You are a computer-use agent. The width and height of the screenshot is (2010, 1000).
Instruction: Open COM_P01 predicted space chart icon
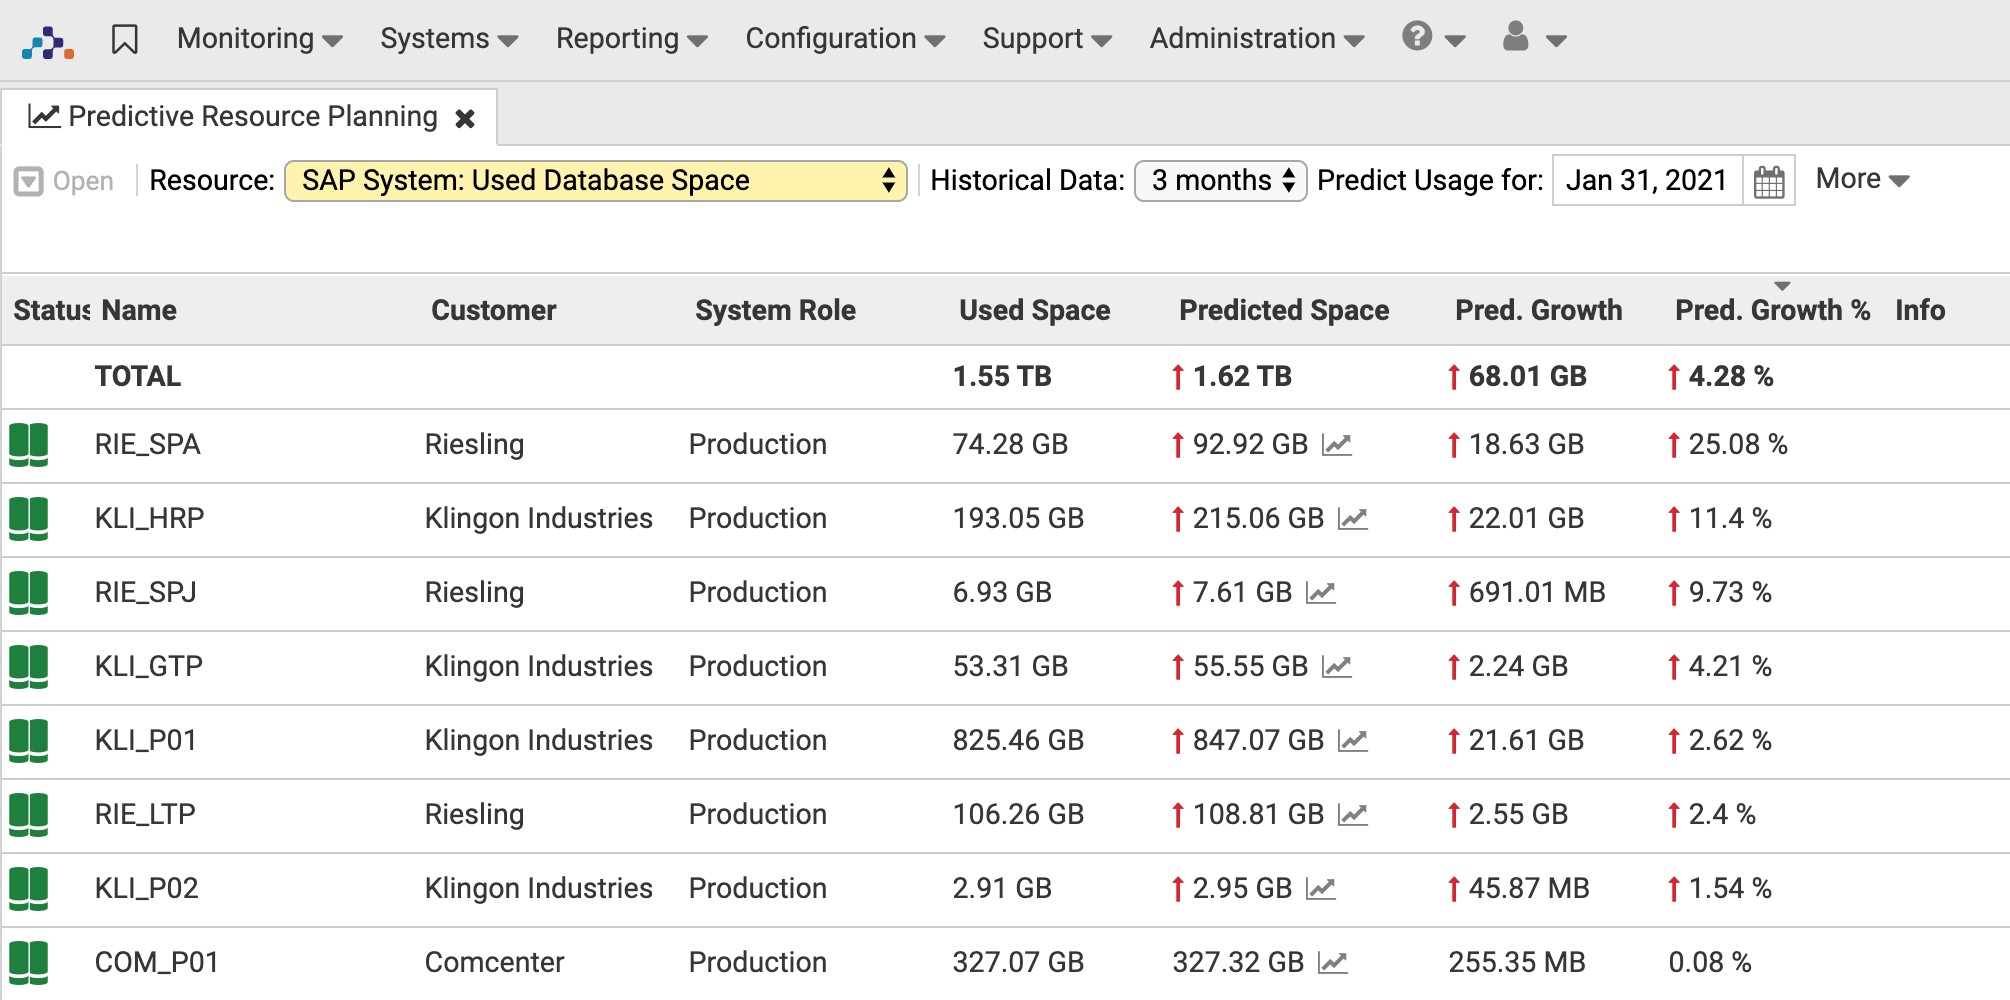coord(1331,964)
